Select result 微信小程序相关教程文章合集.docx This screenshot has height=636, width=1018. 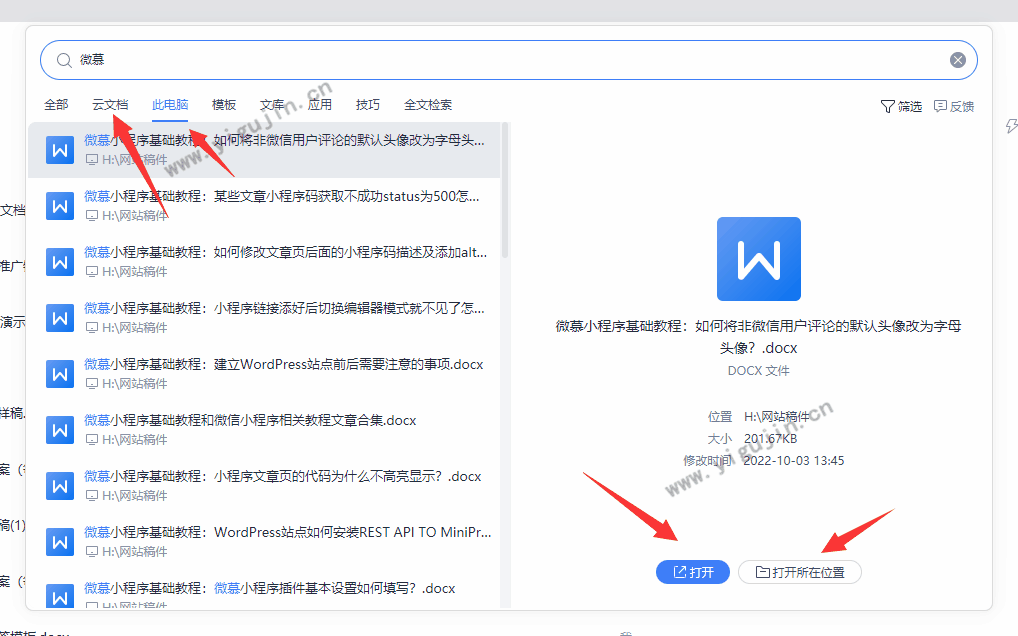coord(264,430)
